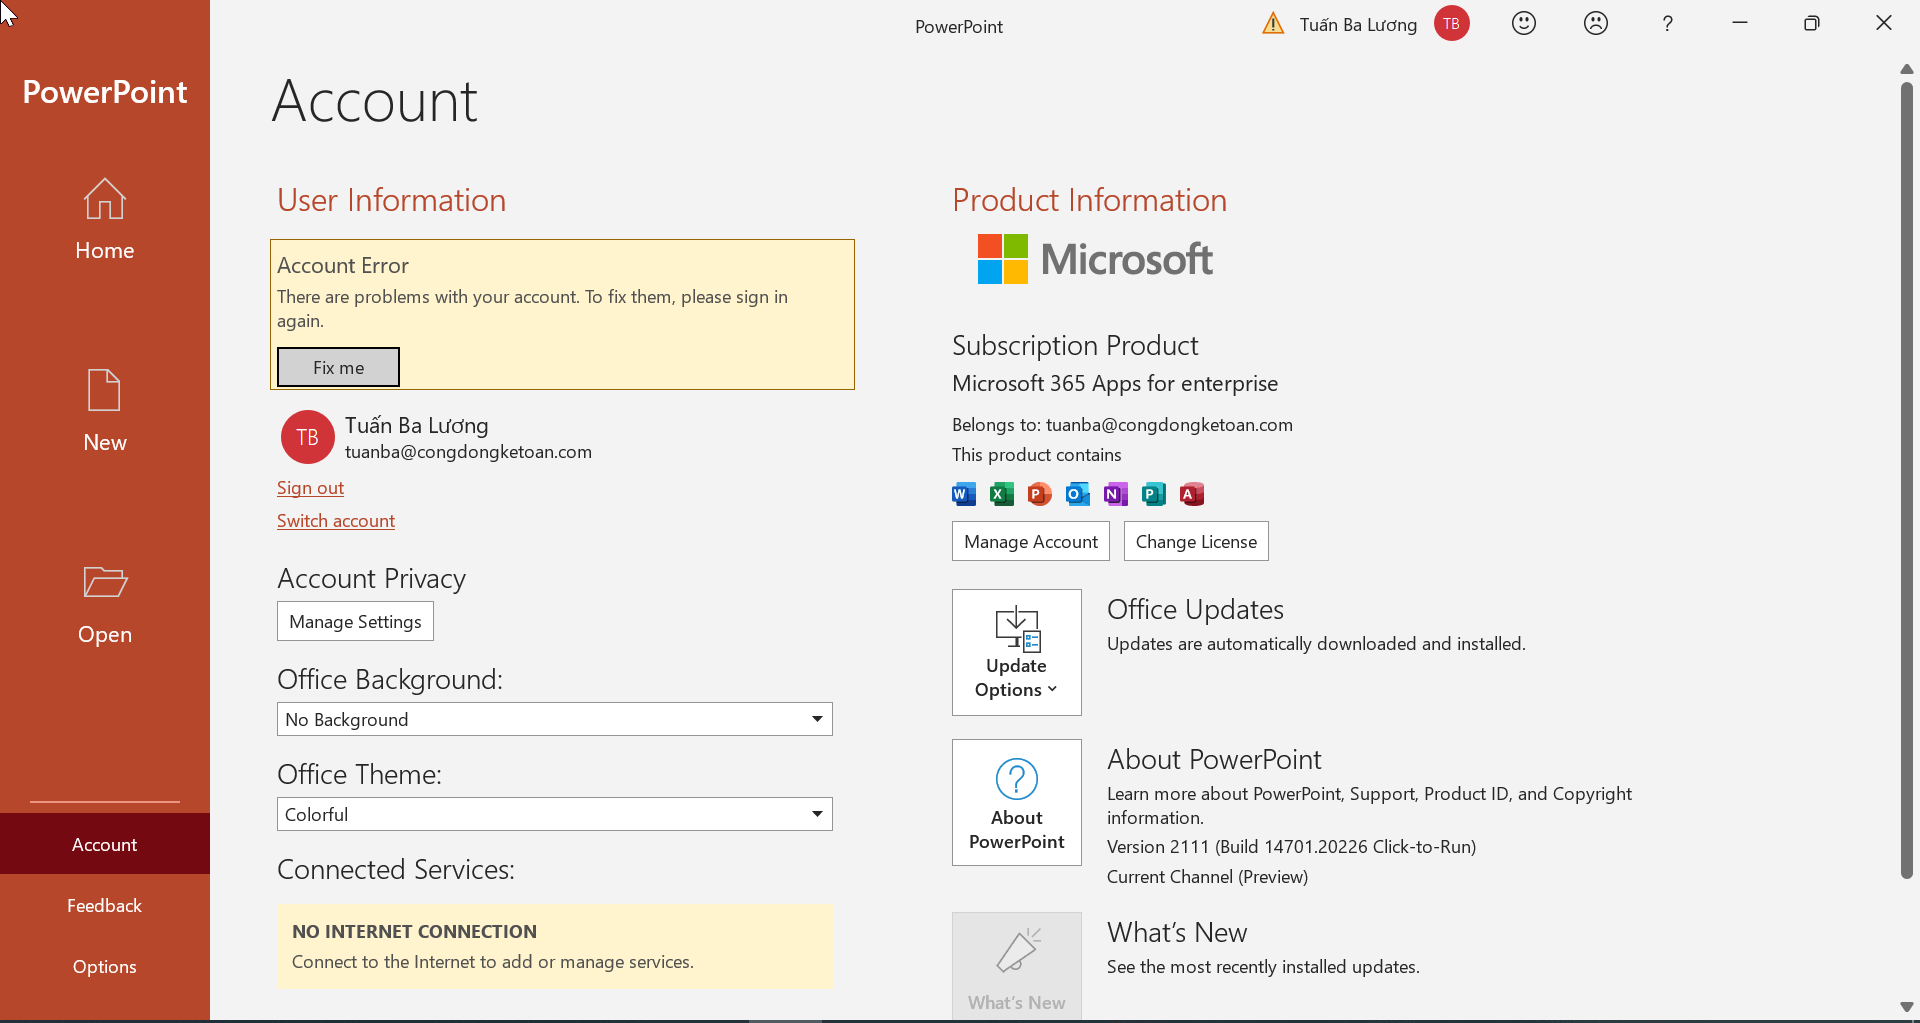Minimize the PowerPoint window
Viewport: 1920px width, 1023px height.
coord(1740,23)
